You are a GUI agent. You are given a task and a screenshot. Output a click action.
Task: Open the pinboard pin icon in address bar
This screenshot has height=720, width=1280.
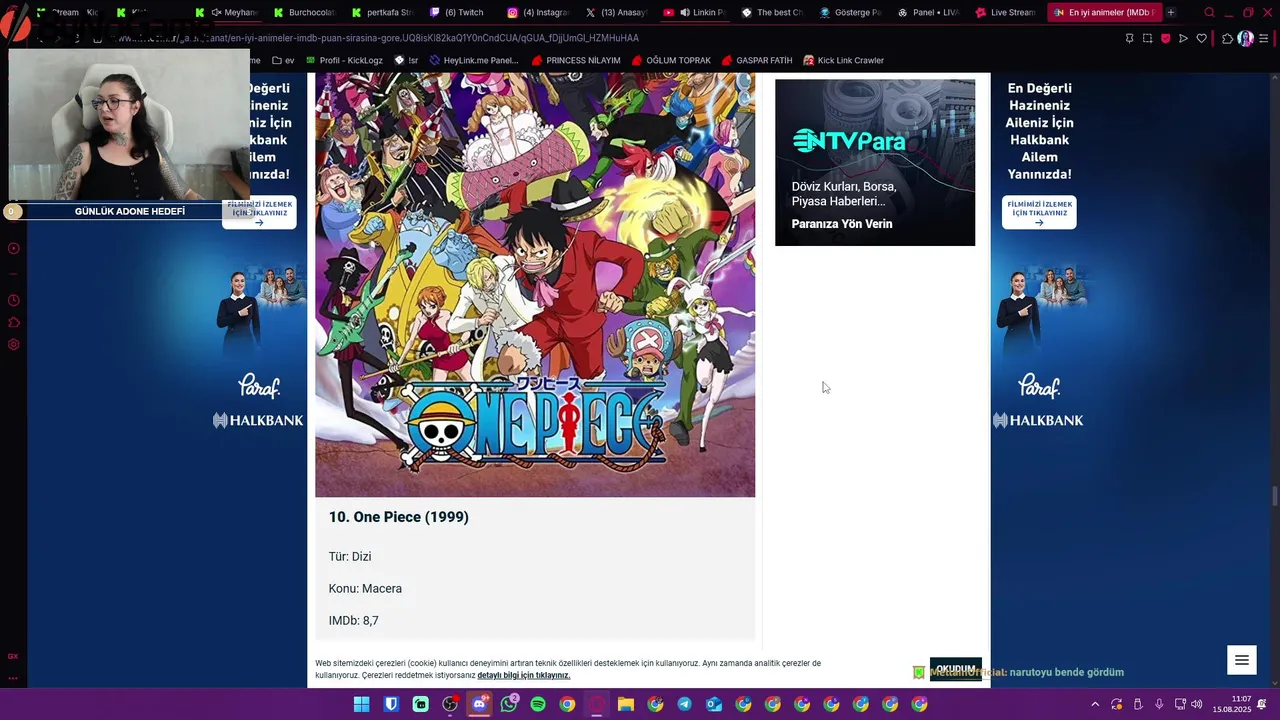[x=1129, y=38]
